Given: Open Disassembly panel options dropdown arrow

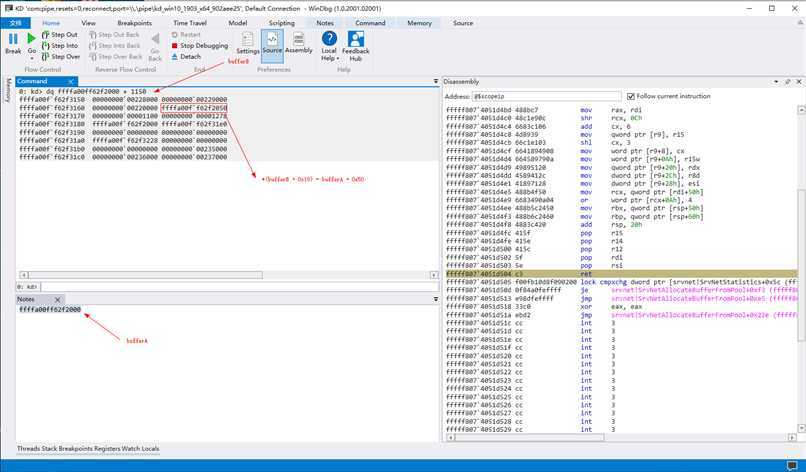Looking at the screenshot, I should pos(776,82).
